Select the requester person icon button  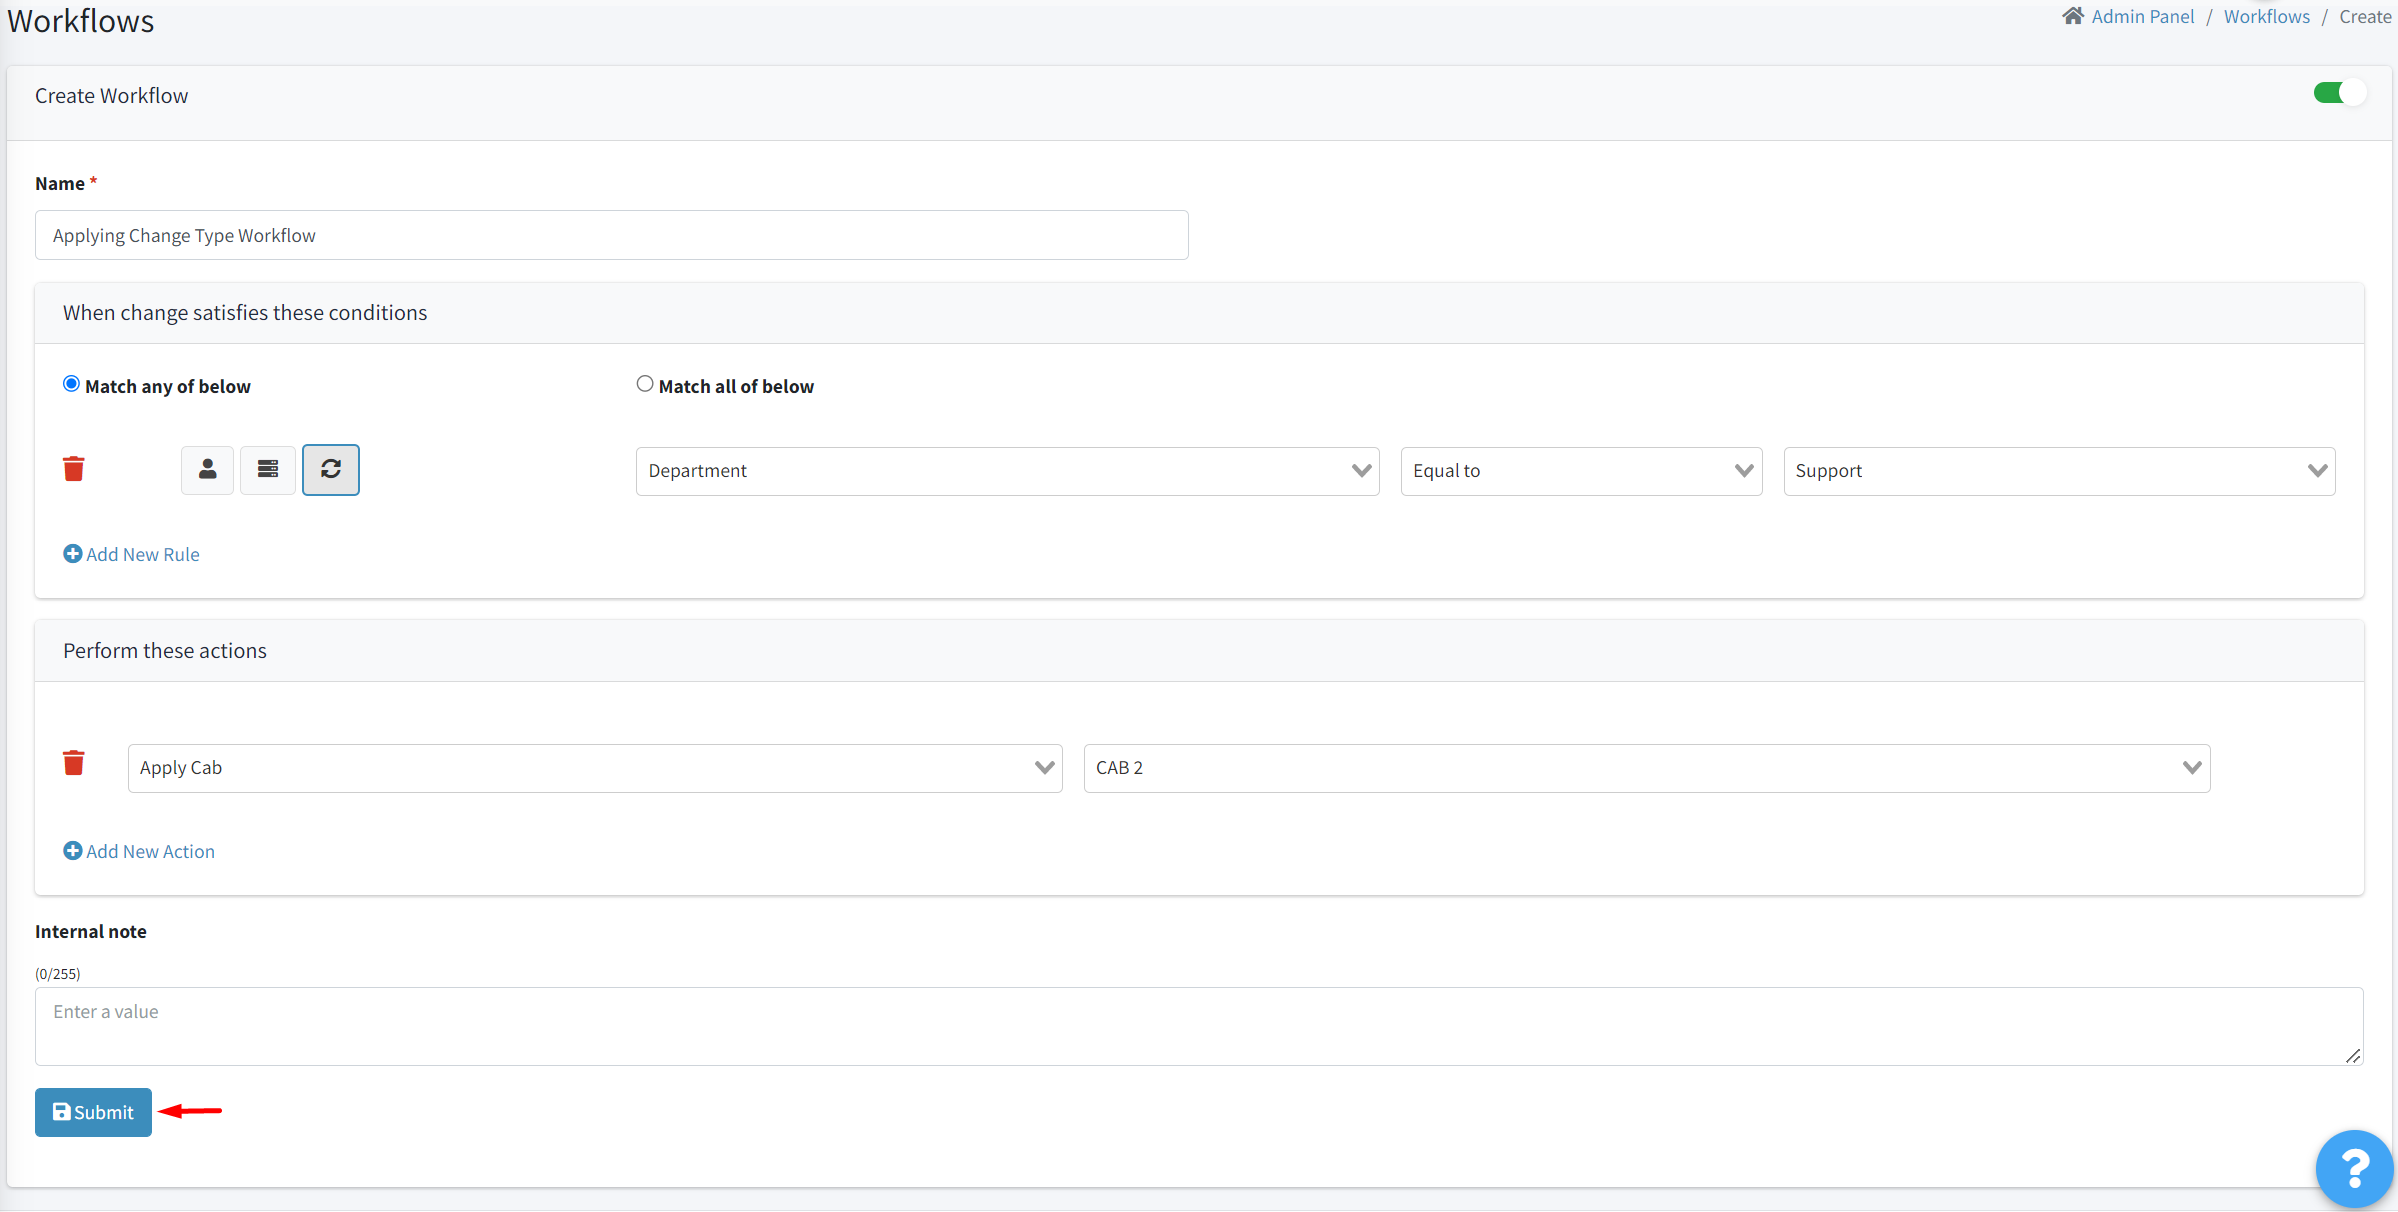pyautogui.click(x=207, y=470)
